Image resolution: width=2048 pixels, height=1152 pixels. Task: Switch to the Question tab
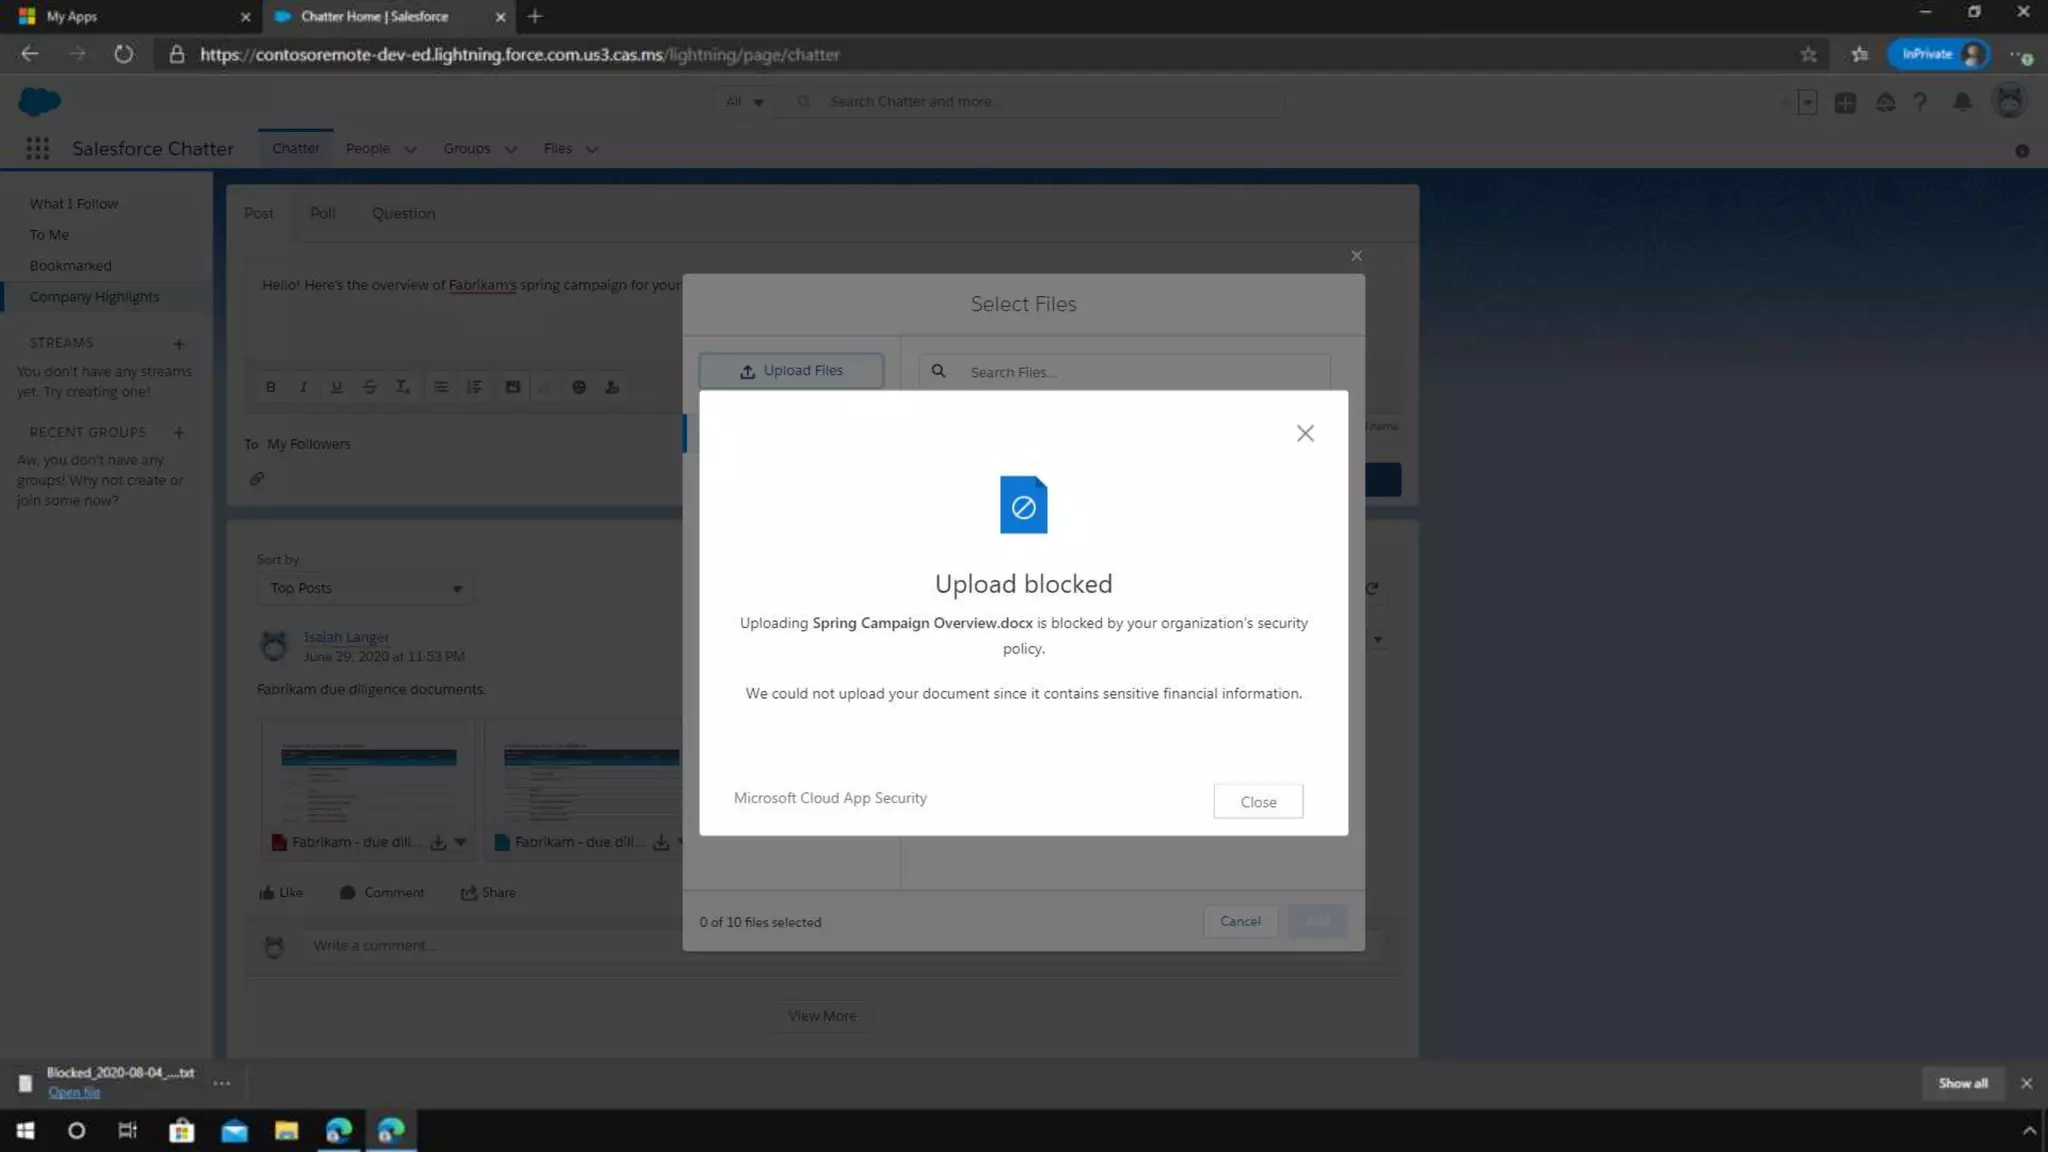click(403, 213)
